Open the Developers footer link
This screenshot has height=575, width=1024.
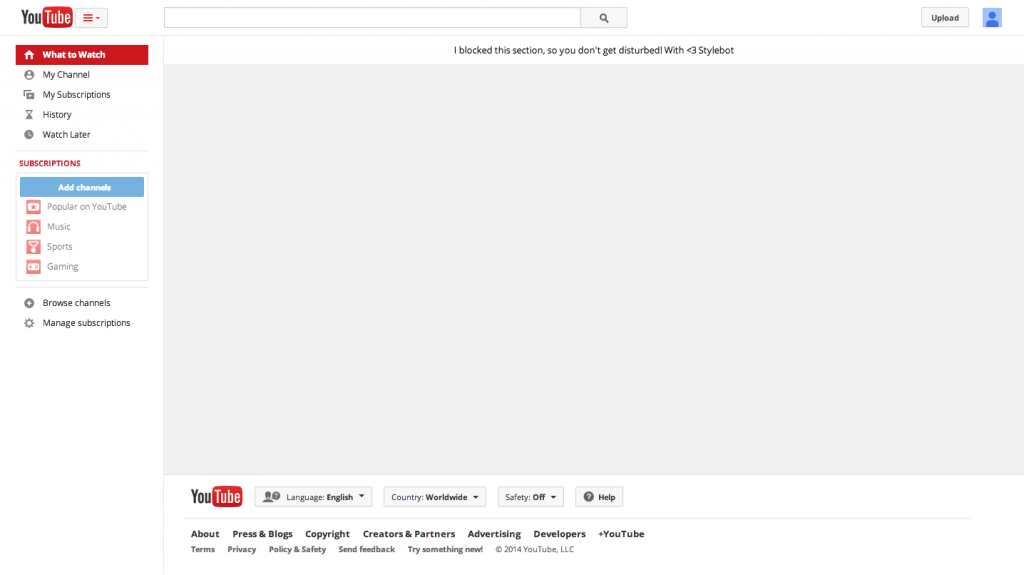pyautogui.click(x=560, y=534)
